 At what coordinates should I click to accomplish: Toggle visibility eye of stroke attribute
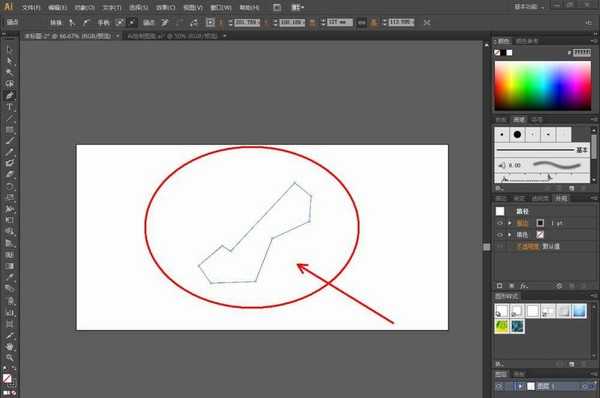point(500,223)
